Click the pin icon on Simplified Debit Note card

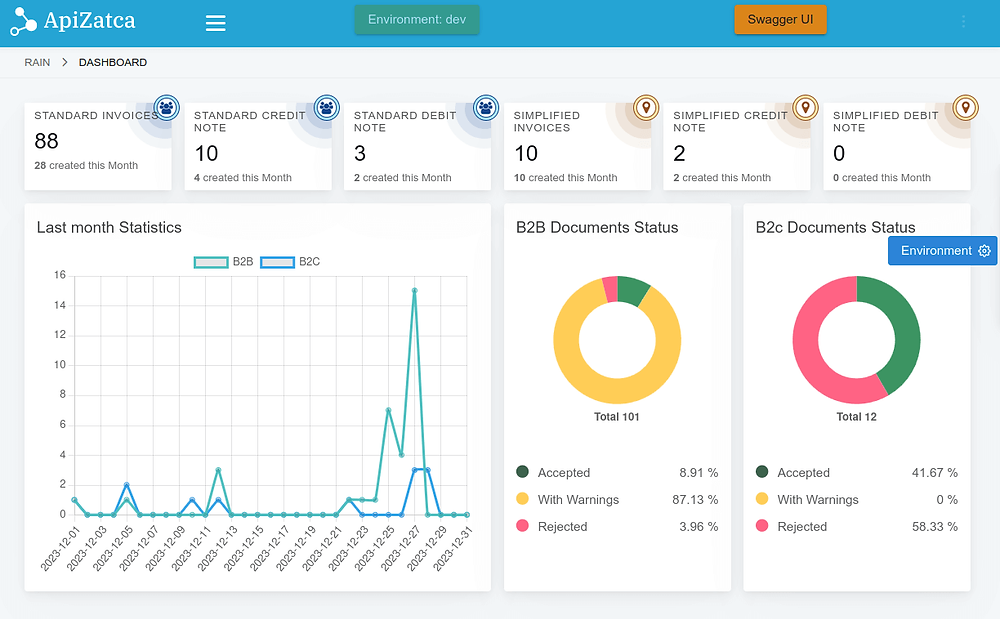[x=965, y=109]
